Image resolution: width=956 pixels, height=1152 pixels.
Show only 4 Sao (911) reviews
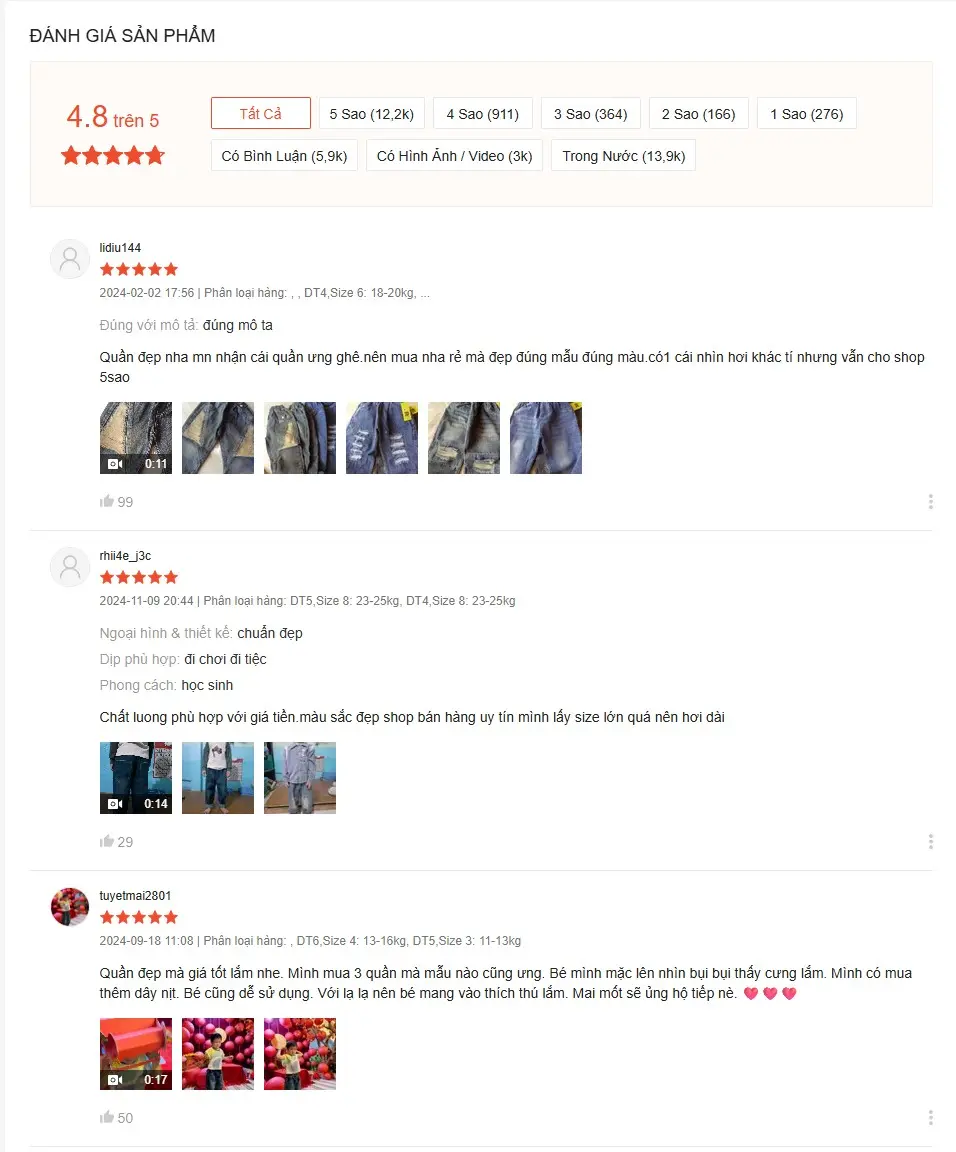(483, 113)
